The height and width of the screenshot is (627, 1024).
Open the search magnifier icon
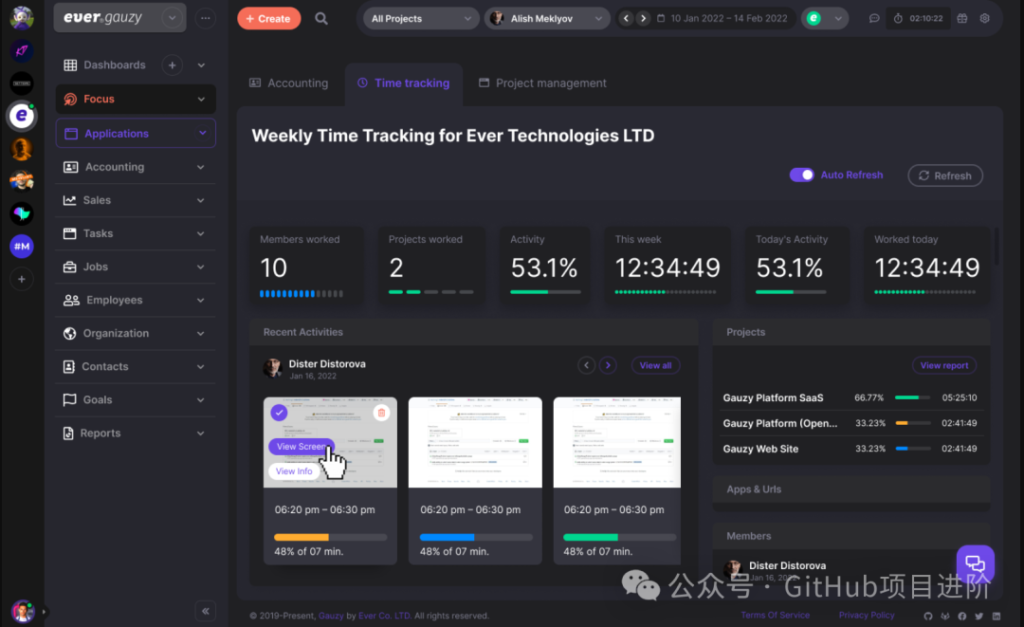coord(321,18)
